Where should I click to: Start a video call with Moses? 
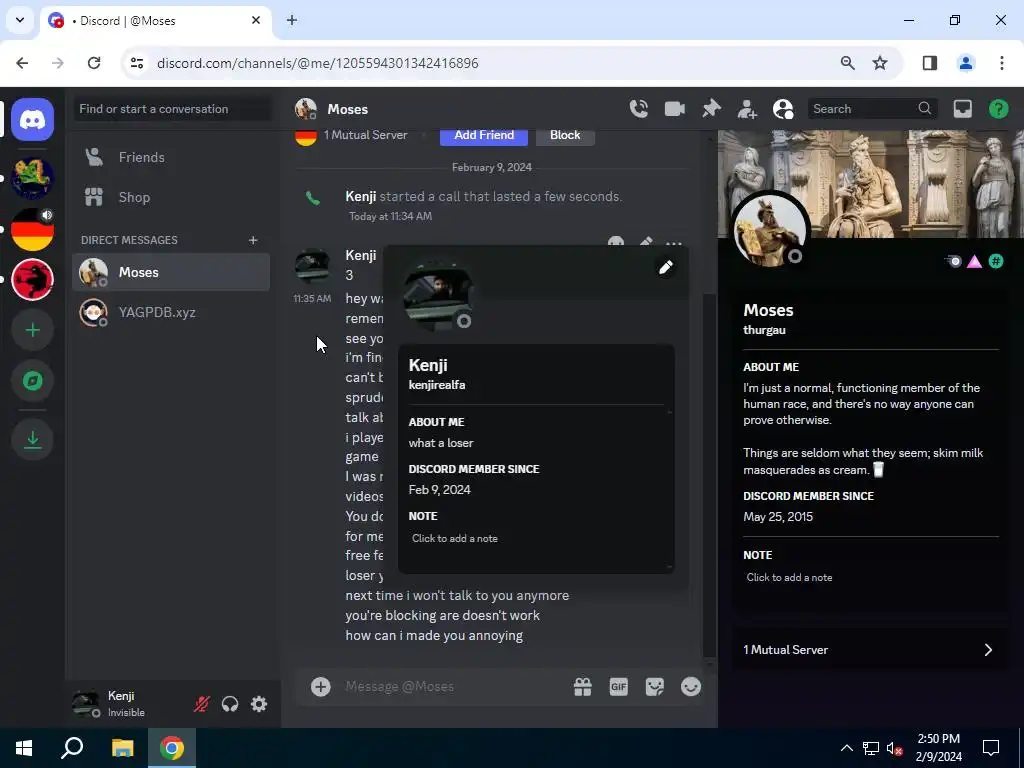coord(675,108)
